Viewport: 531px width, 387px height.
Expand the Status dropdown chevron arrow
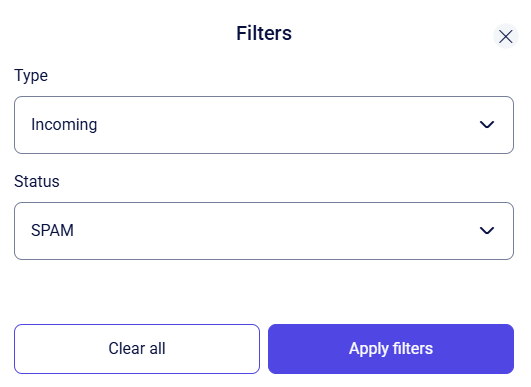click(487, 231)
